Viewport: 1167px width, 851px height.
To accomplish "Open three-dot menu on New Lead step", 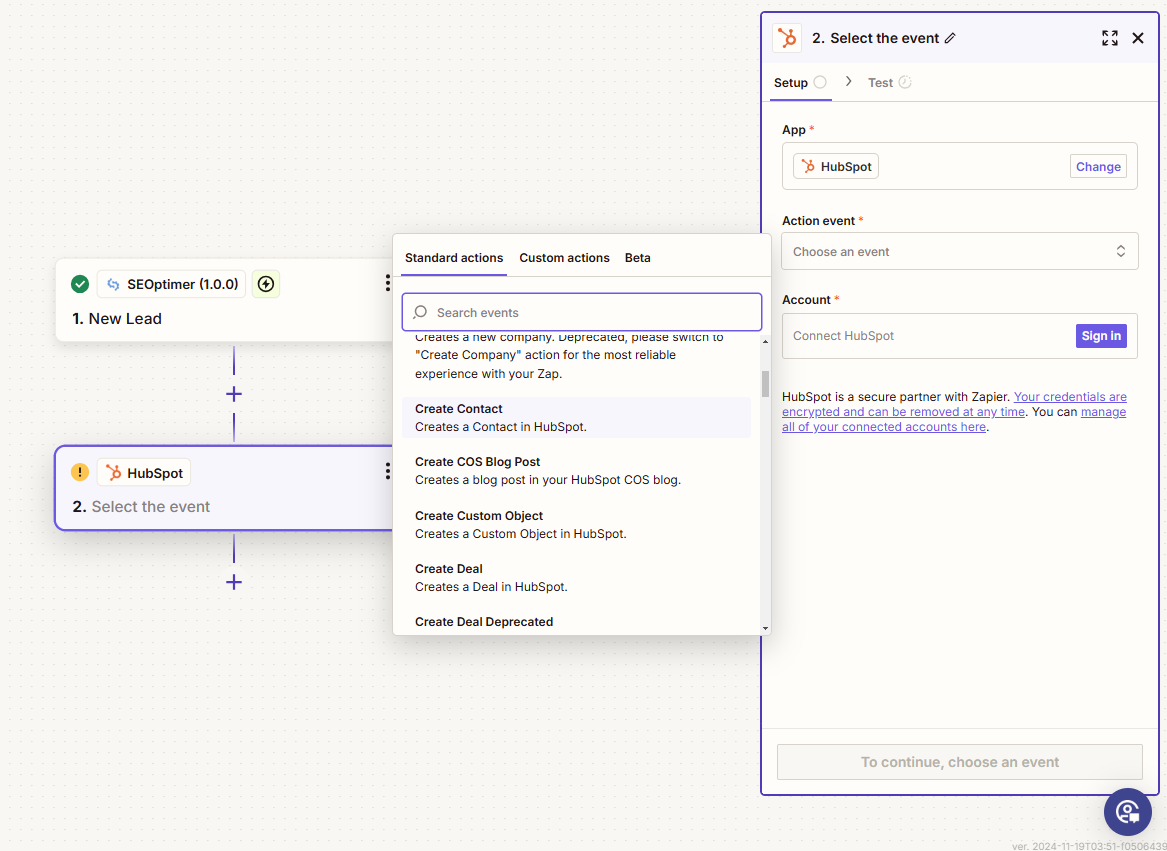I will click(x=387, y=284).
